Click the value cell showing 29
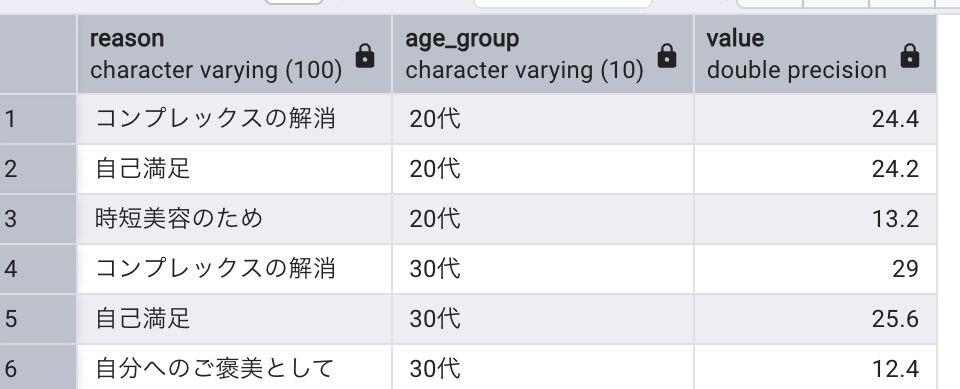Viewport: 960px width, 389px height. point(816,269)
